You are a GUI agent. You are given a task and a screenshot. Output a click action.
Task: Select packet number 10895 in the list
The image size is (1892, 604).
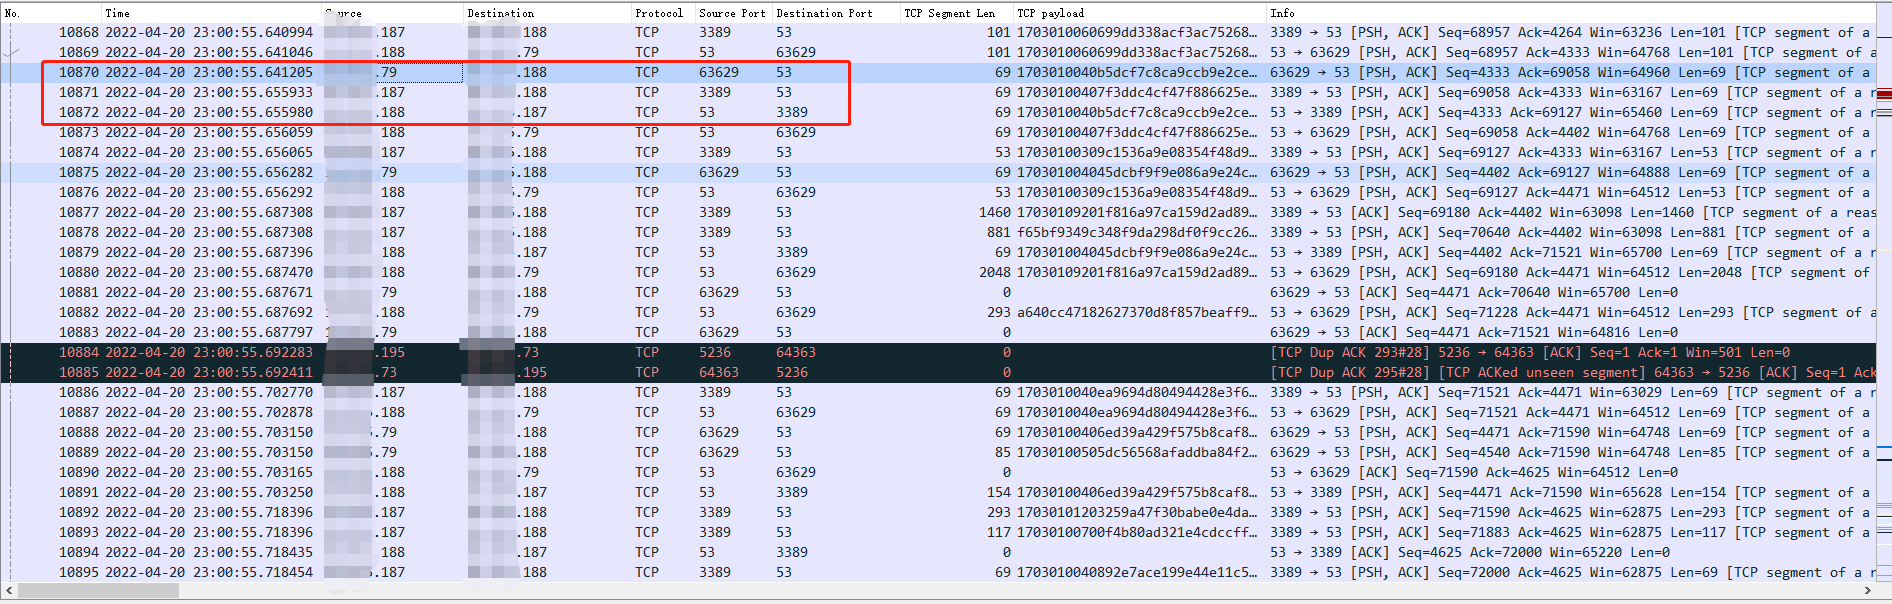[79, 572]
